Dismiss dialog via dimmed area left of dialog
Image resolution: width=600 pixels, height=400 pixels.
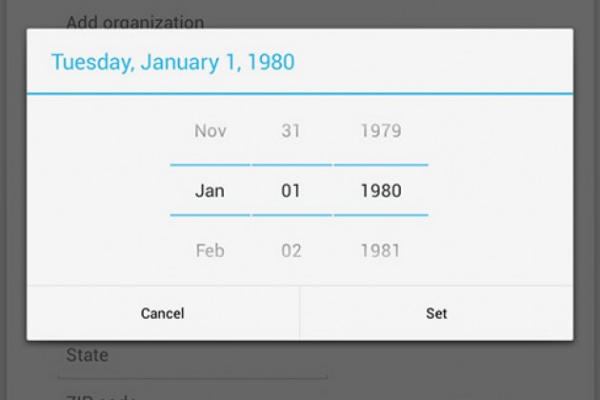click(x=12, y=200)
